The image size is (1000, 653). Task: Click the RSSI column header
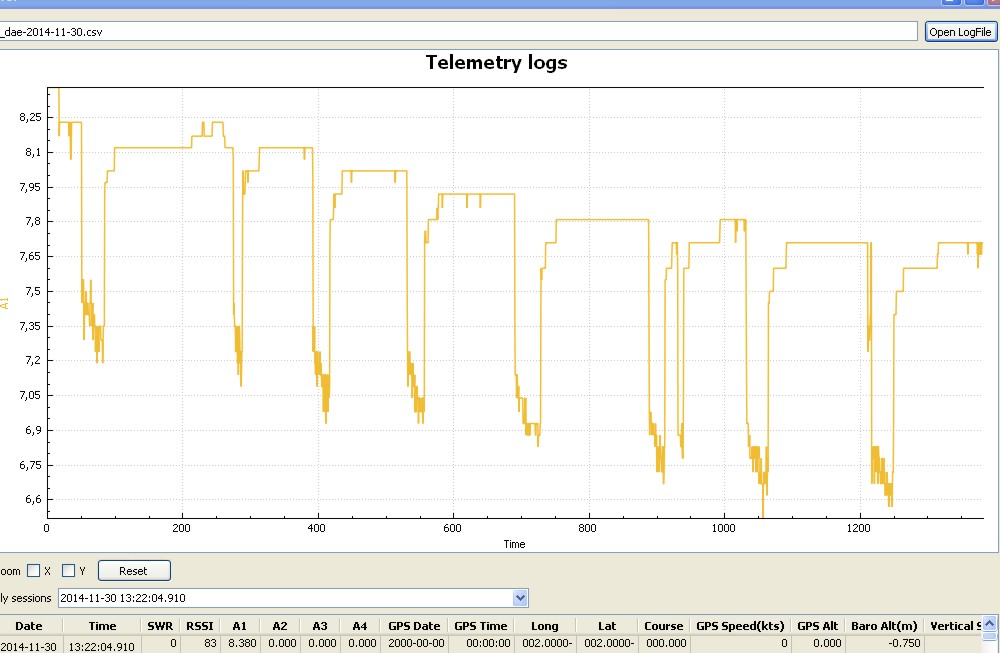(x=200, y=626)
